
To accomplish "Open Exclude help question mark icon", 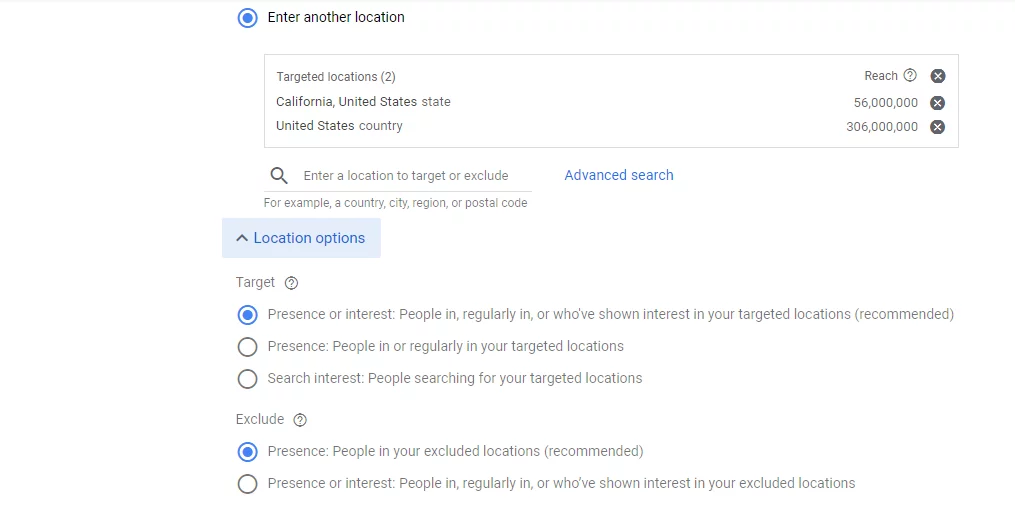I will 300,420.
